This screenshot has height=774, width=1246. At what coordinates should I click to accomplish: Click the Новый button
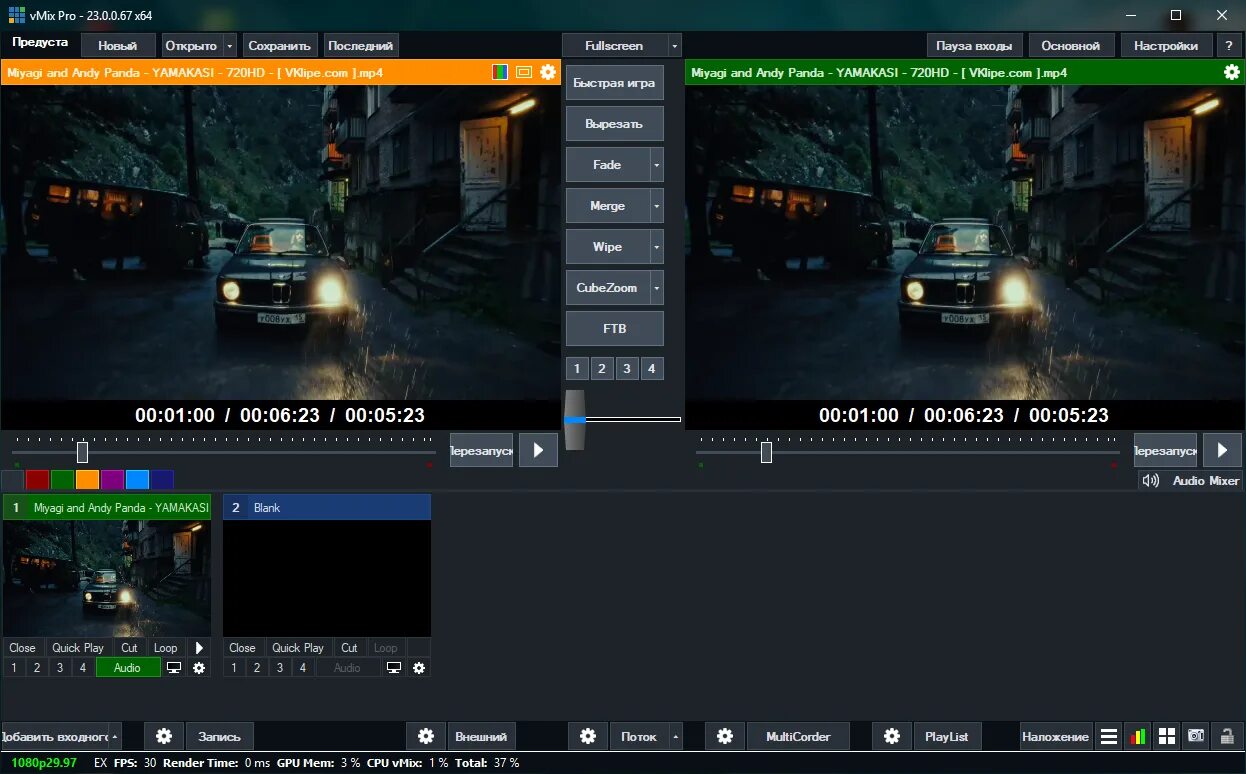(x=118, y=45)
